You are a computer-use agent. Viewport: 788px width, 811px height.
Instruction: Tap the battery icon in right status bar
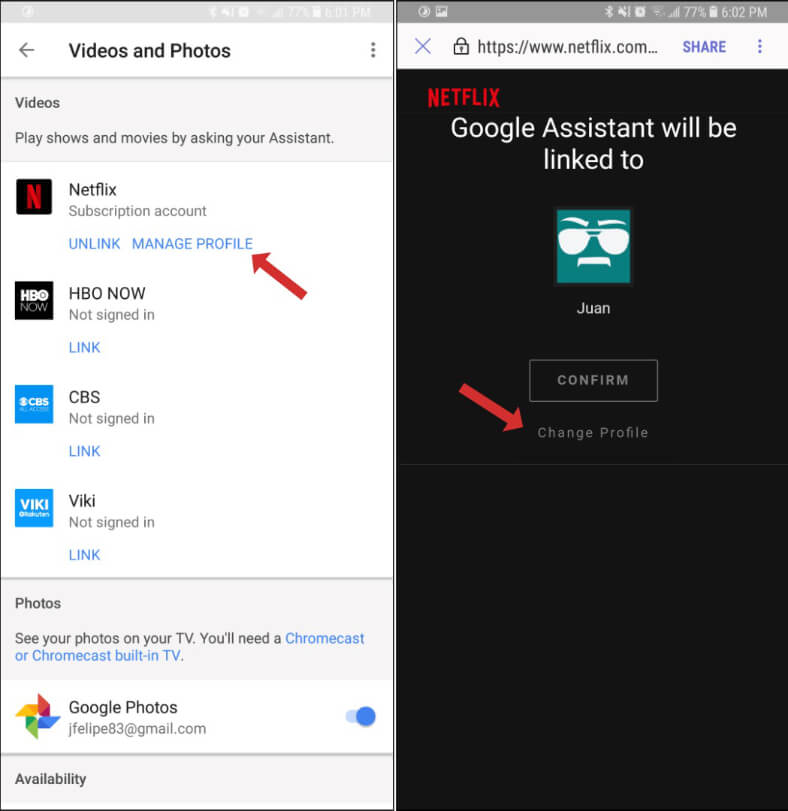(x=713, y=11)
